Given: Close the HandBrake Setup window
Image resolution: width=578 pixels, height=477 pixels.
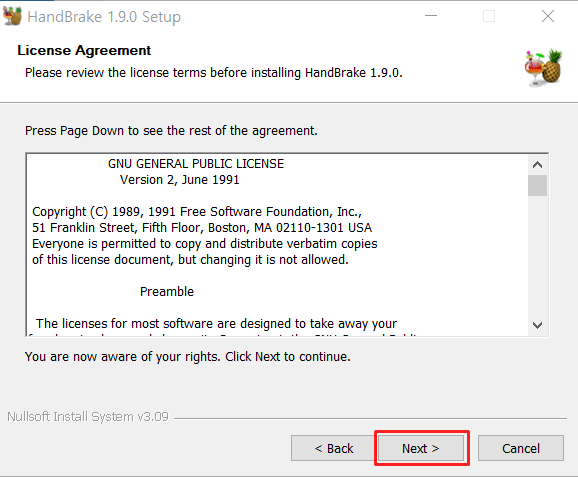Looking at the screenshot, I should 548,16.
